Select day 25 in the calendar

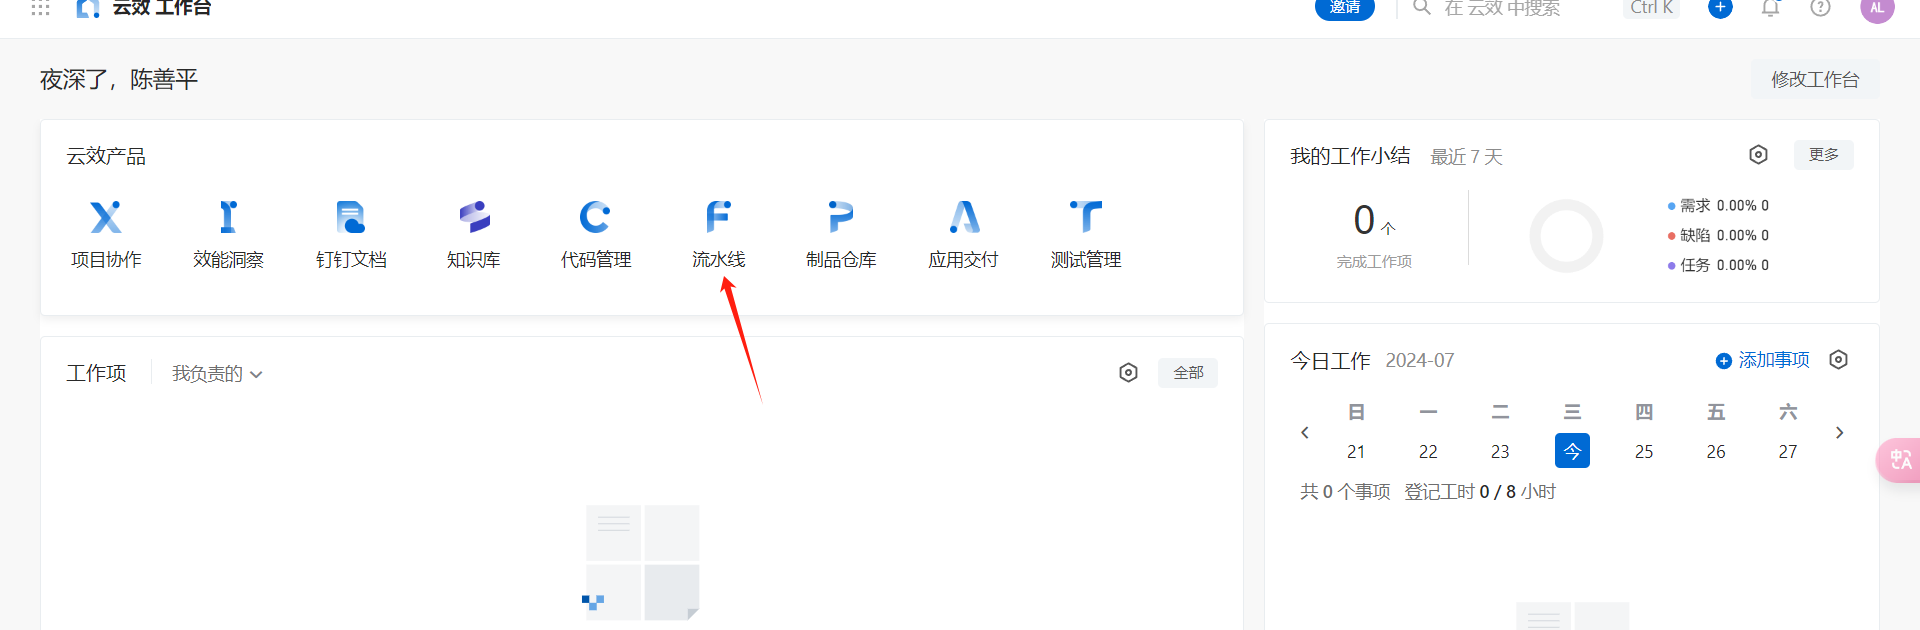pos(1644,451)
